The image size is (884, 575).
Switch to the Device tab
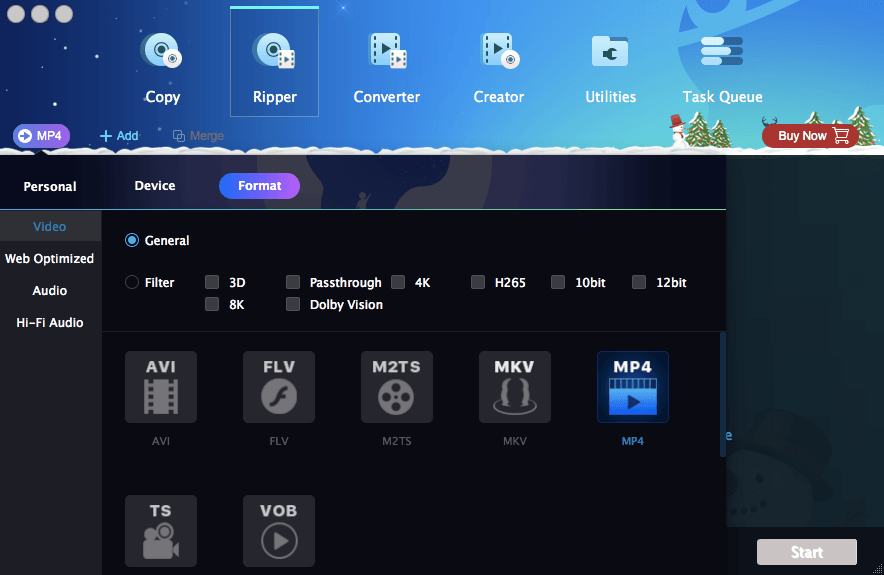(x=155, y=185)
